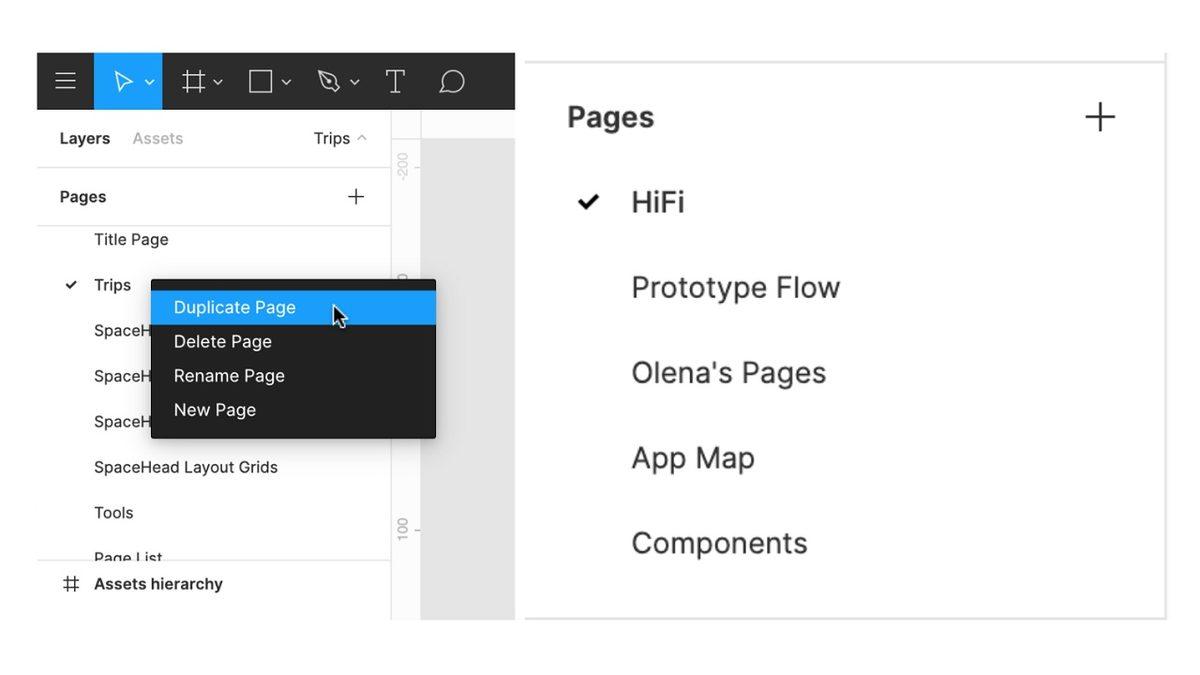Open SpaceHead Layout Grids page

tap(186, 467)
